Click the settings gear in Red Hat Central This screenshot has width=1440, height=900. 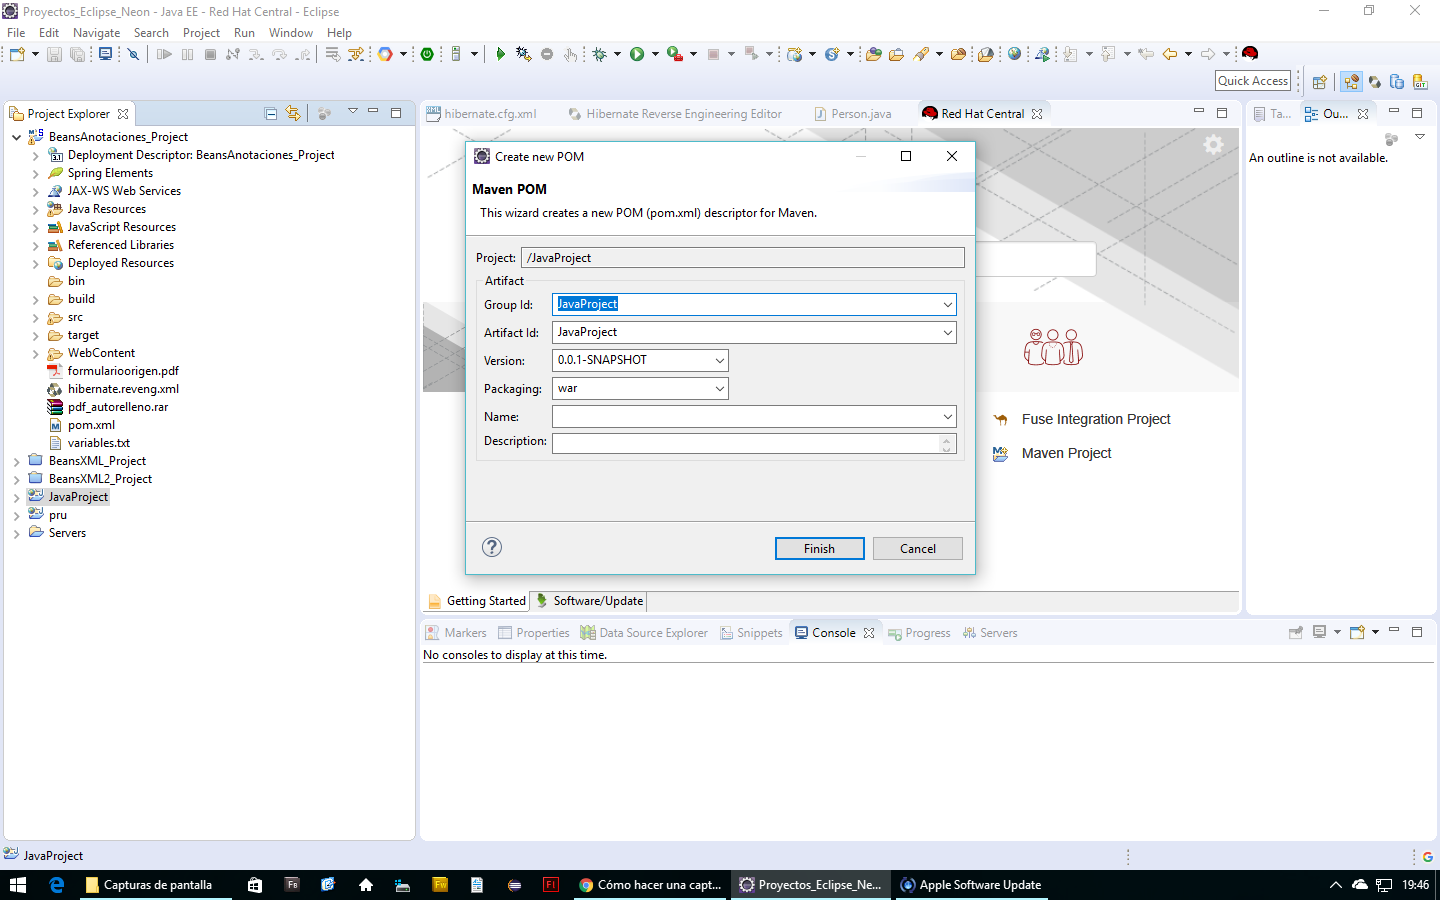pyautogui.click(x=1213, y=145)
